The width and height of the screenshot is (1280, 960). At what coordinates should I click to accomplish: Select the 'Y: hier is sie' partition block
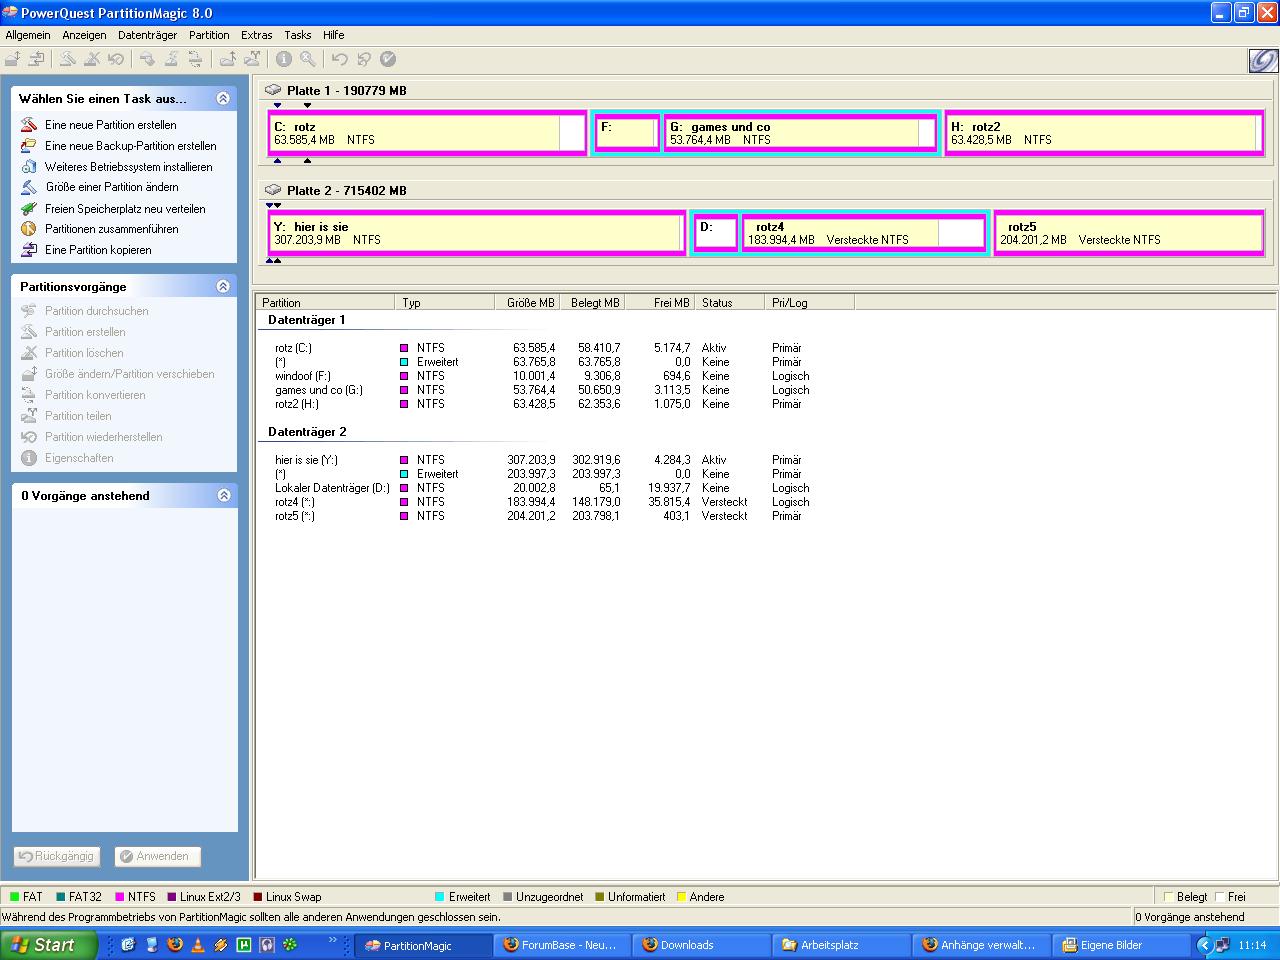[476, 233]
